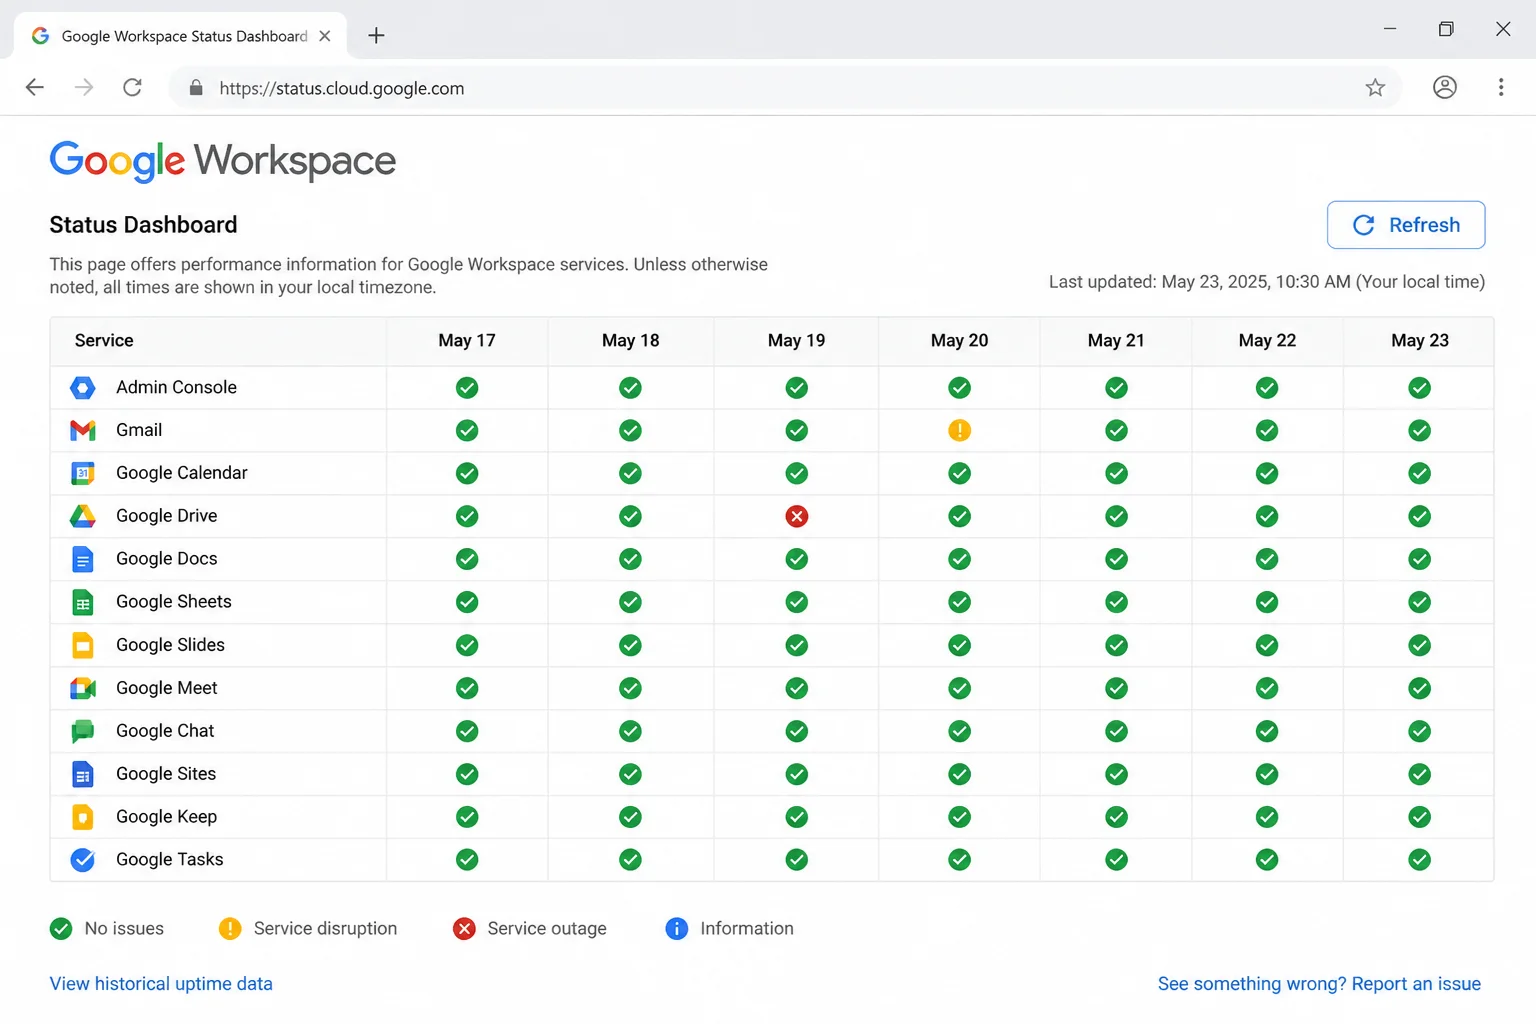Click the Service outage legend icon
The image size is (1536, 1024).
464,929
